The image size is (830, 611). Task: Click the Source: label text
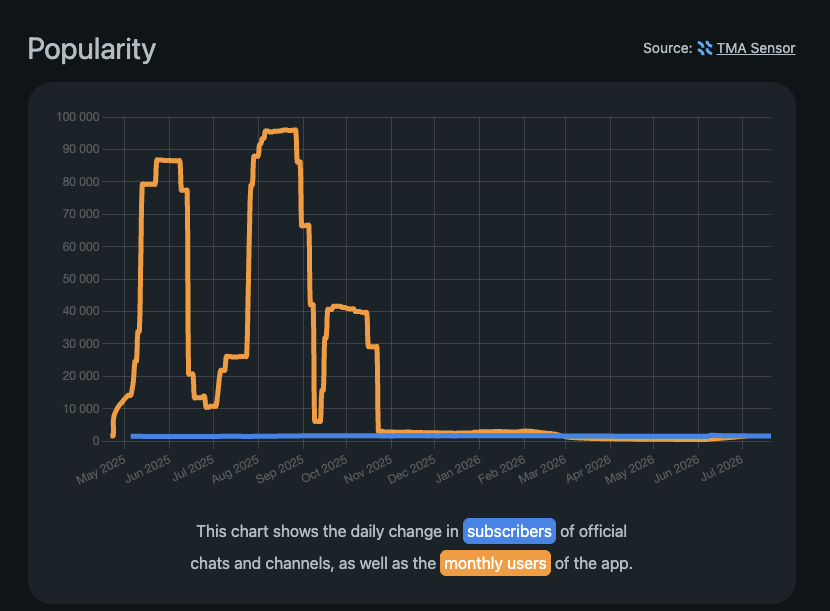point(667,48)
